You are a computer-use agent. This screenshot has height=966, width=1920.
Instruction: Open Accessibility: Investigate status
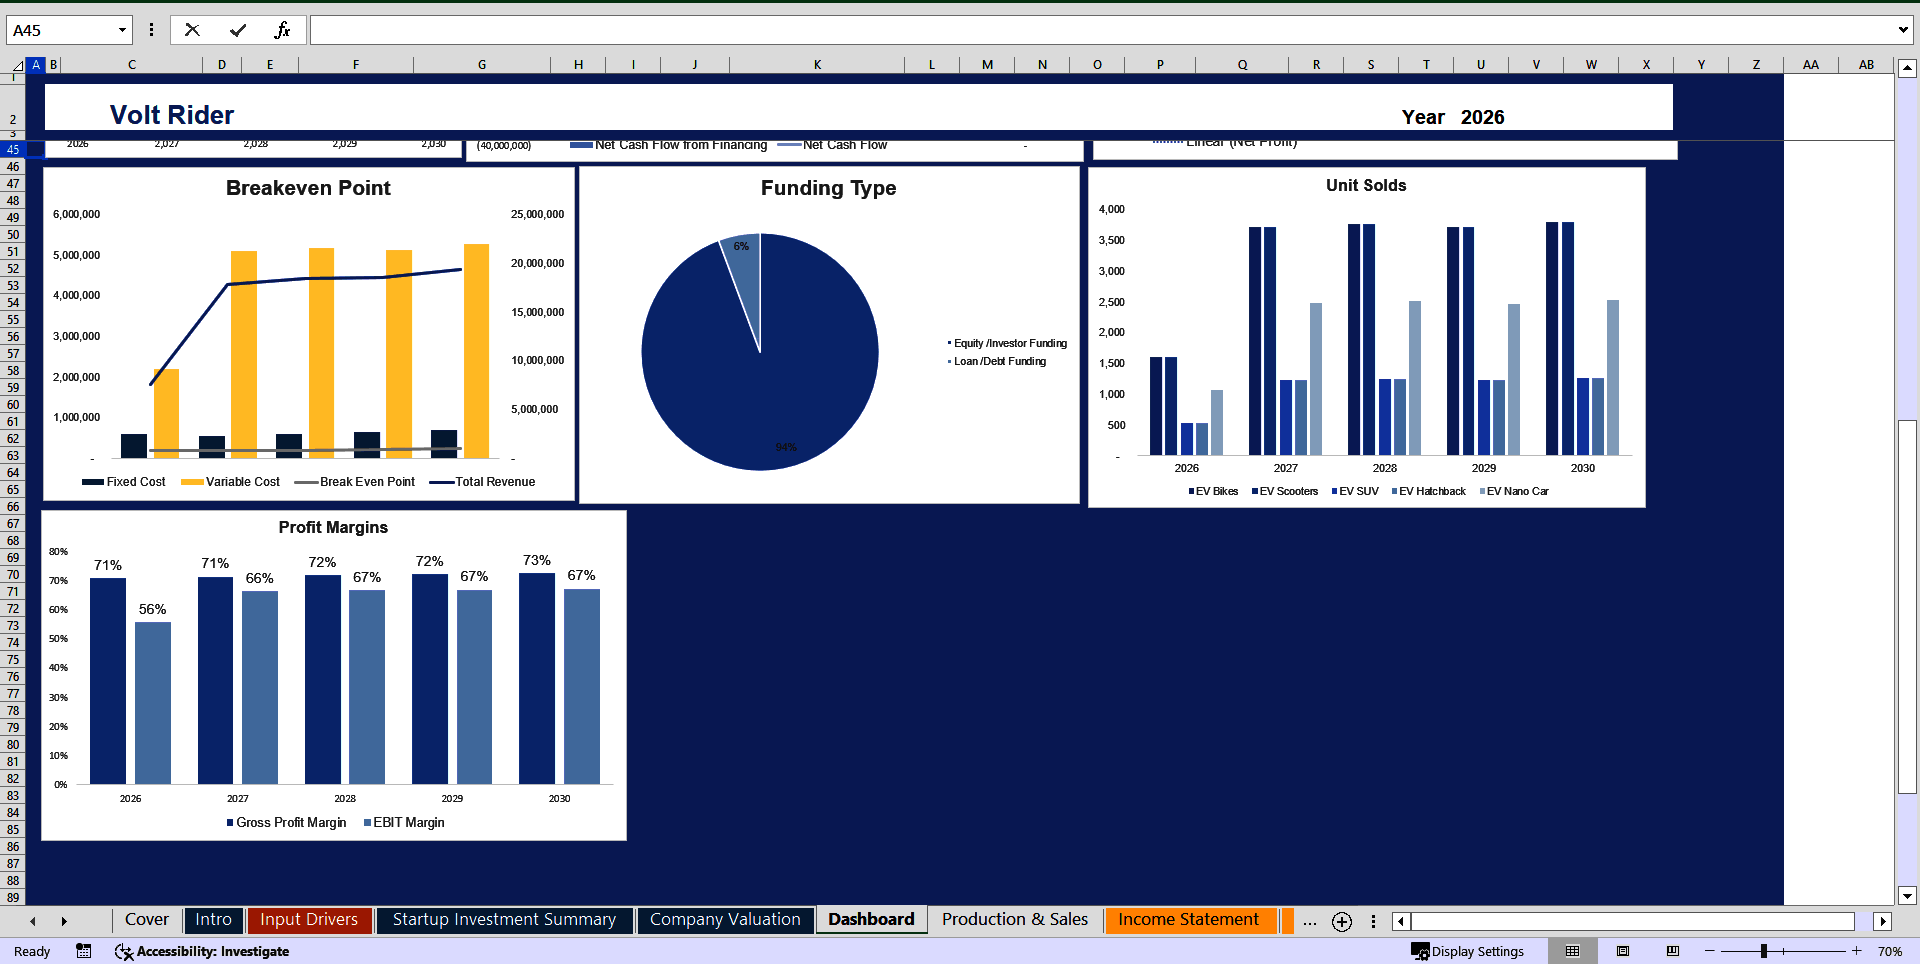(x=202, y=951)
